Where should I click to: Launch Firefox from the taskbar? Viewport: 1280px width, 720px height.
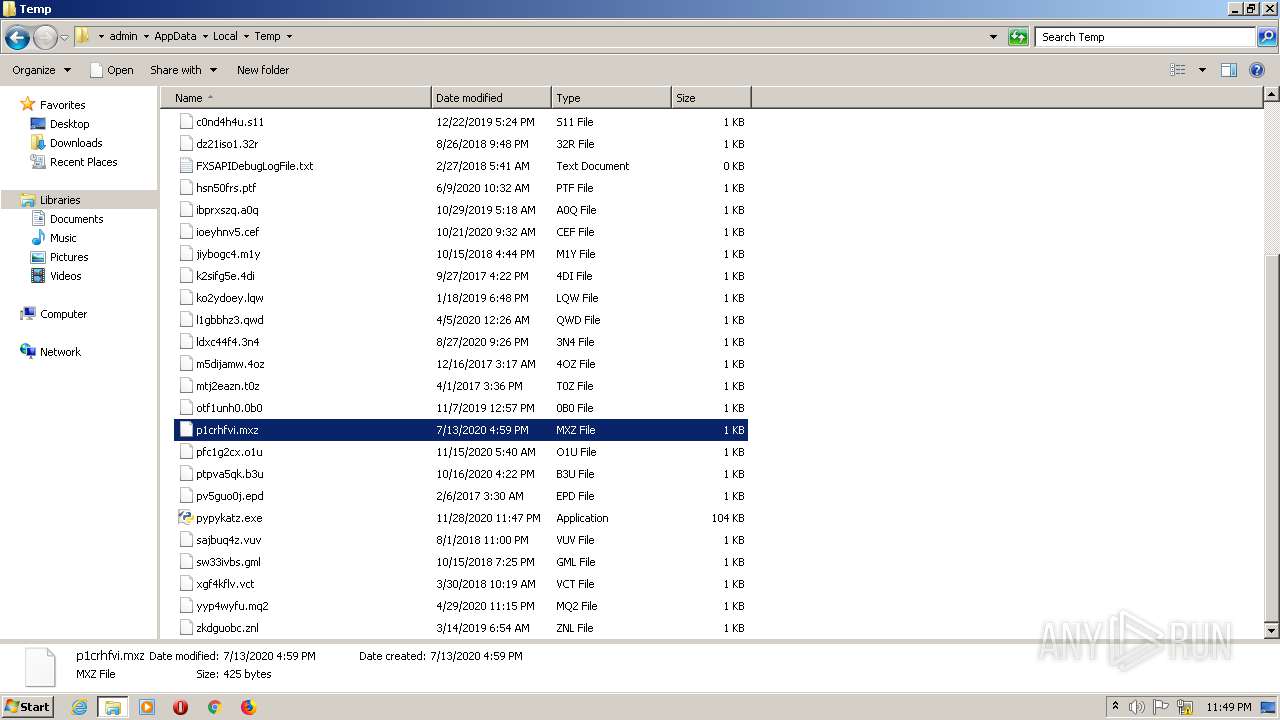(x=248, y=707)
